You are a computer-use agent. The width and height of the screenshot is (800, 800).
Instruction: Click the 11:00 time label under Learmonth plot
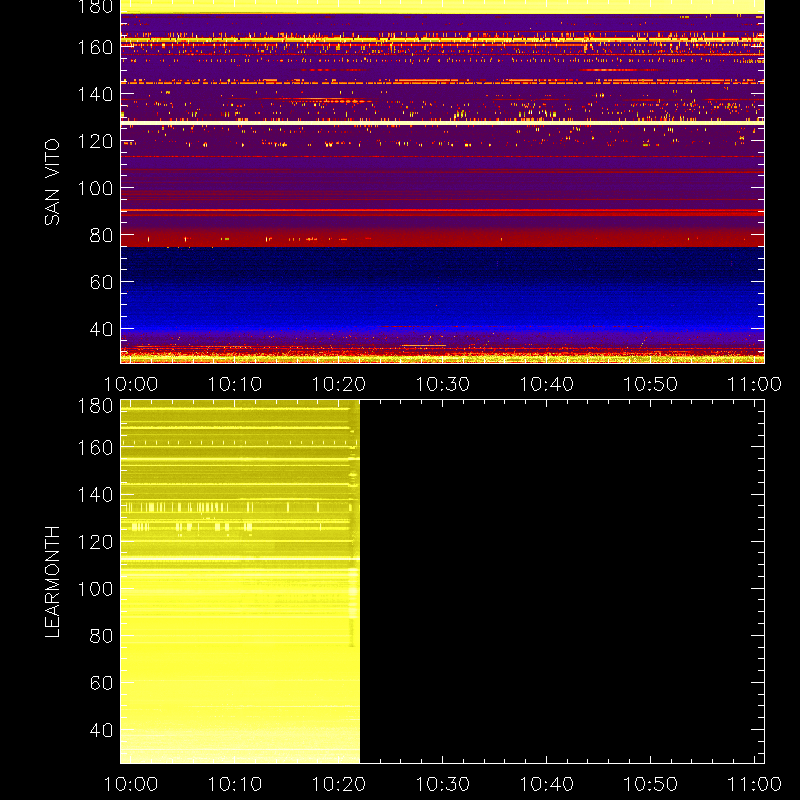[755, 784]
